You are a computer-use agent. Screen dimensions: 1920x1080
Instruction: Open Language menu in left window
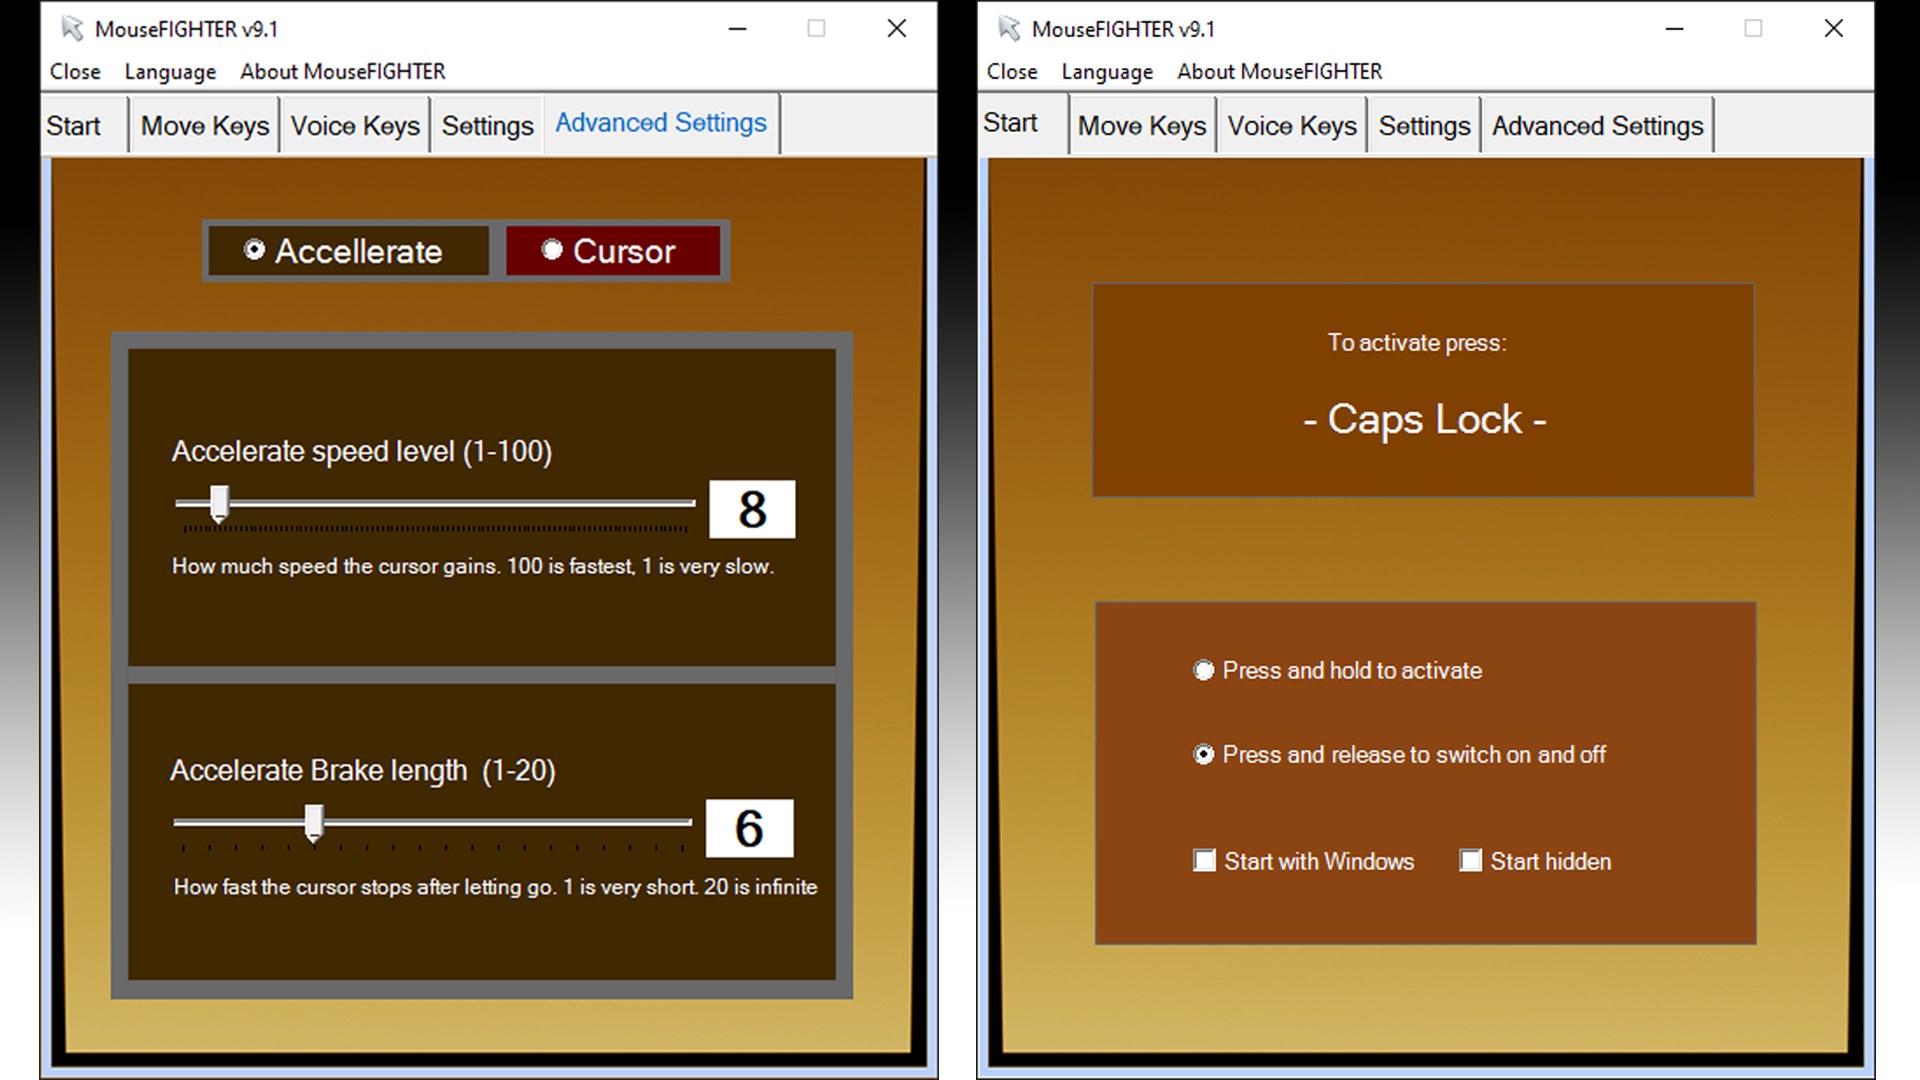click(x=170, y=72)
